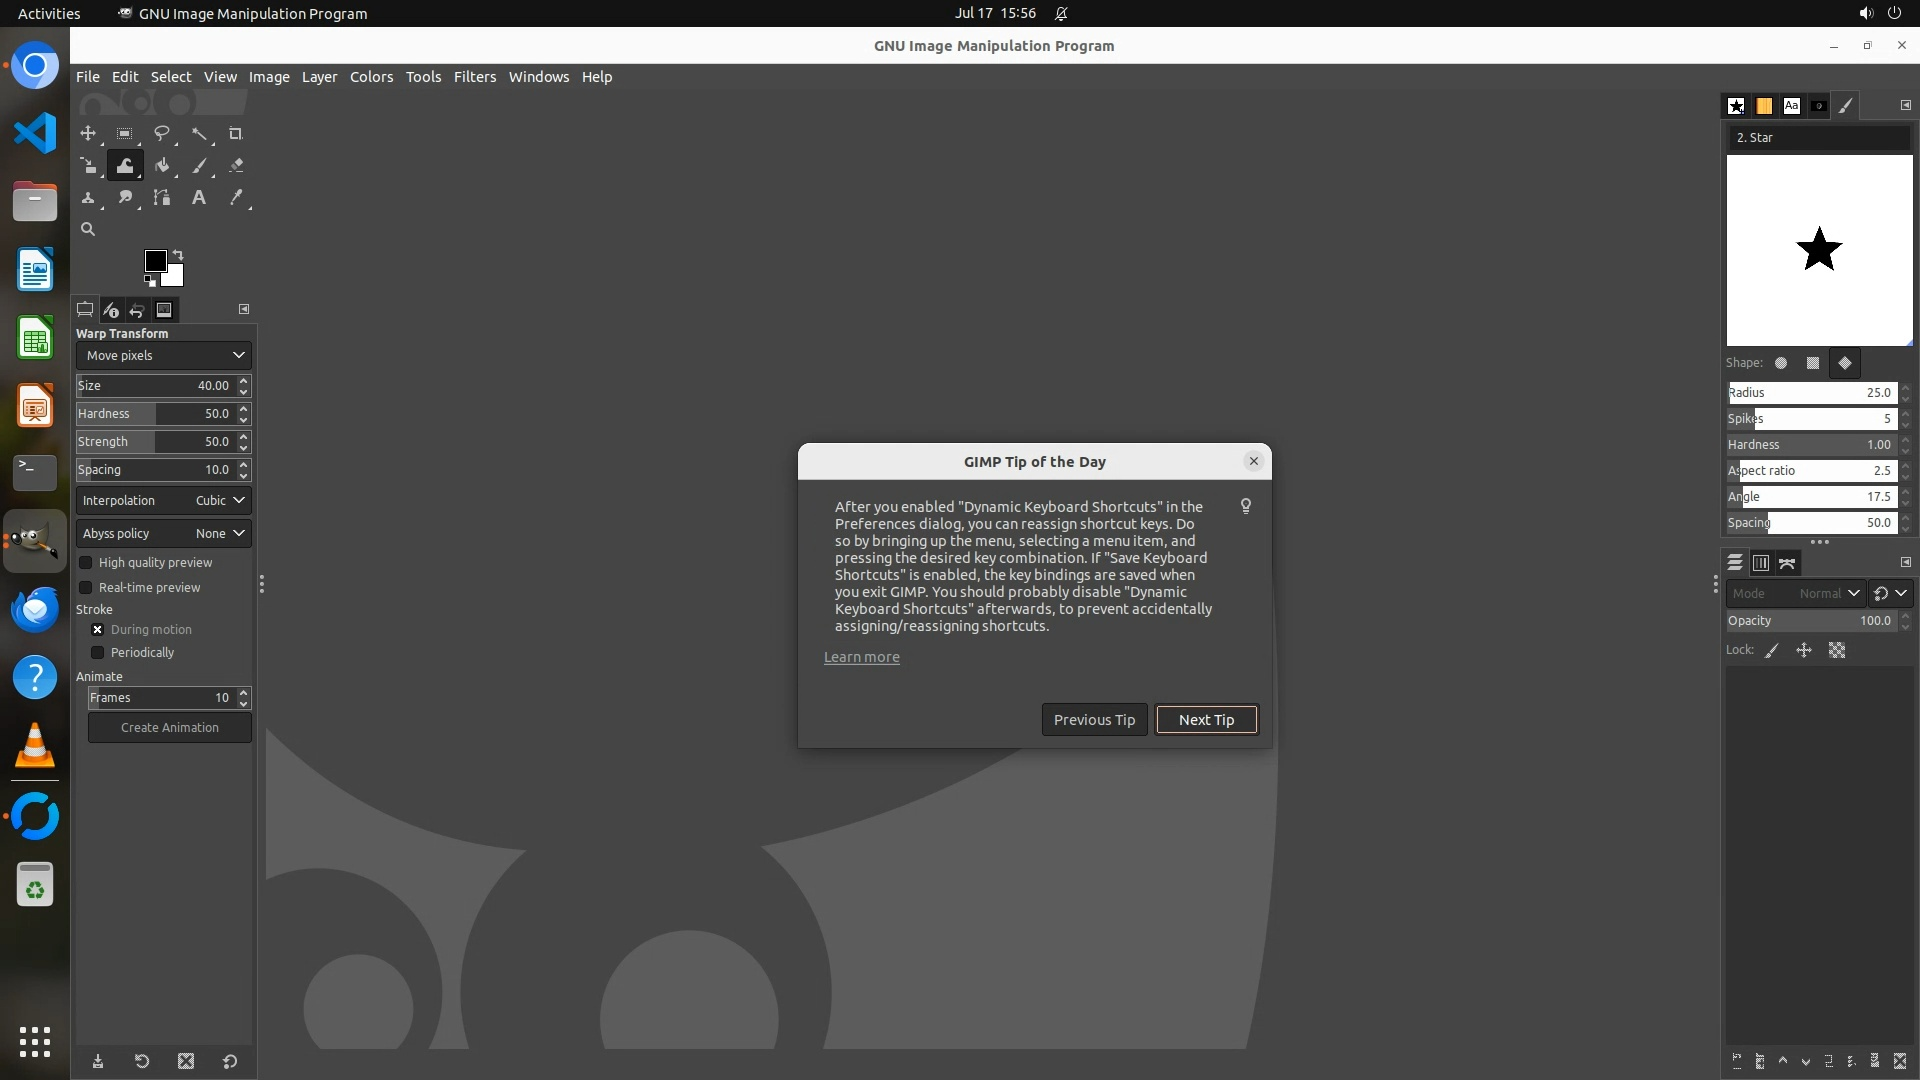Select the Crop tool
This screenshot has height=1080, width=1920.
236,134
